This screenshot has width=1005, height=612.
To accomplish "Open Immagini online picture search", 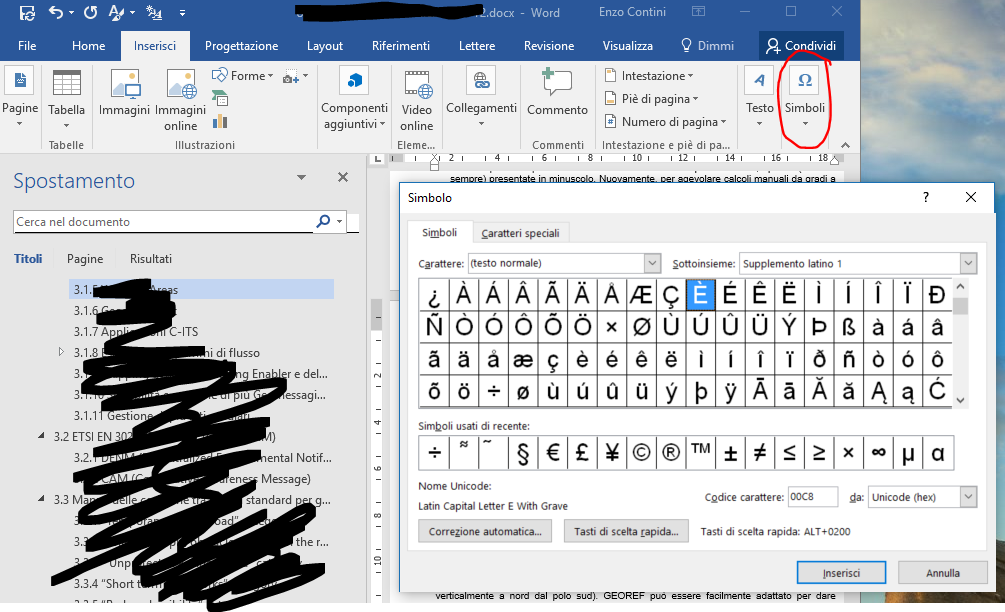I will 181,99.
